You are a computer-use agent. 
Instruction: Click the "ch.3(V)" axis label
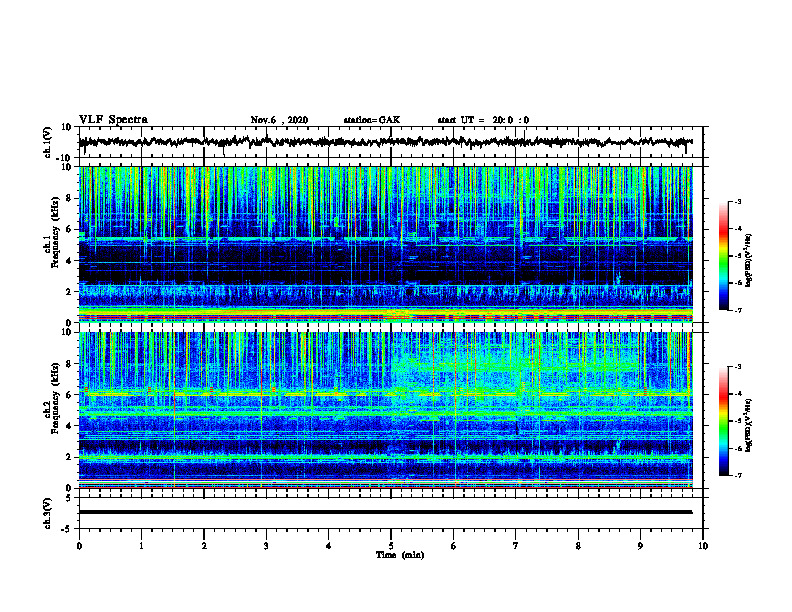(x=47, y=513)
